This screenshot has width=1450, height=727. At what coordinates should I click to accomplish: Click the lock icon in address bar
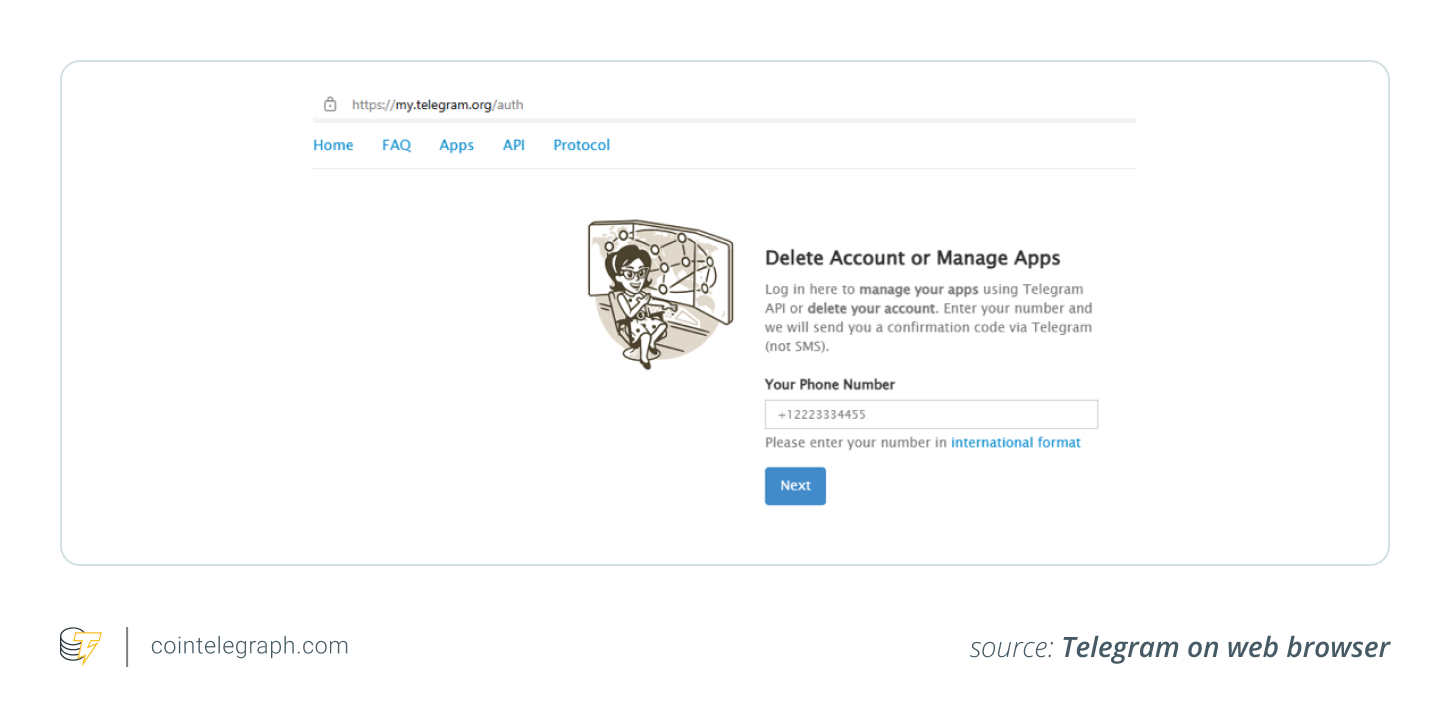330,104
